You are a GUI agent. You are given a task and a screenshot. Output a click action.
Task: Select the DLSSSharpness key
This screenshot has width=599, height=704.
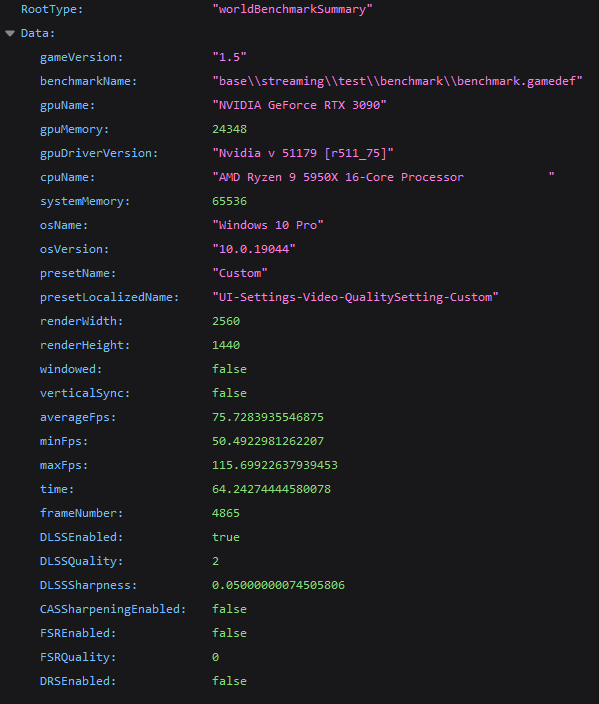(x=88, y=585)
